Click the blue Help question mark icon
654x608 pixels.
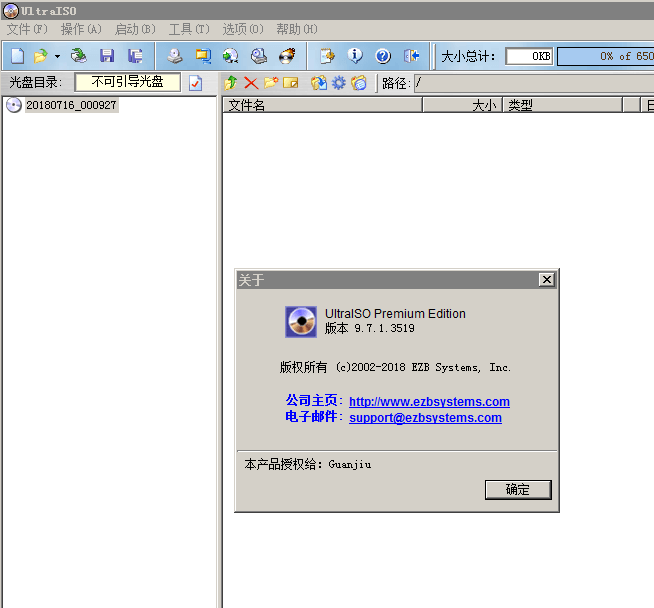tap(382, 56)
